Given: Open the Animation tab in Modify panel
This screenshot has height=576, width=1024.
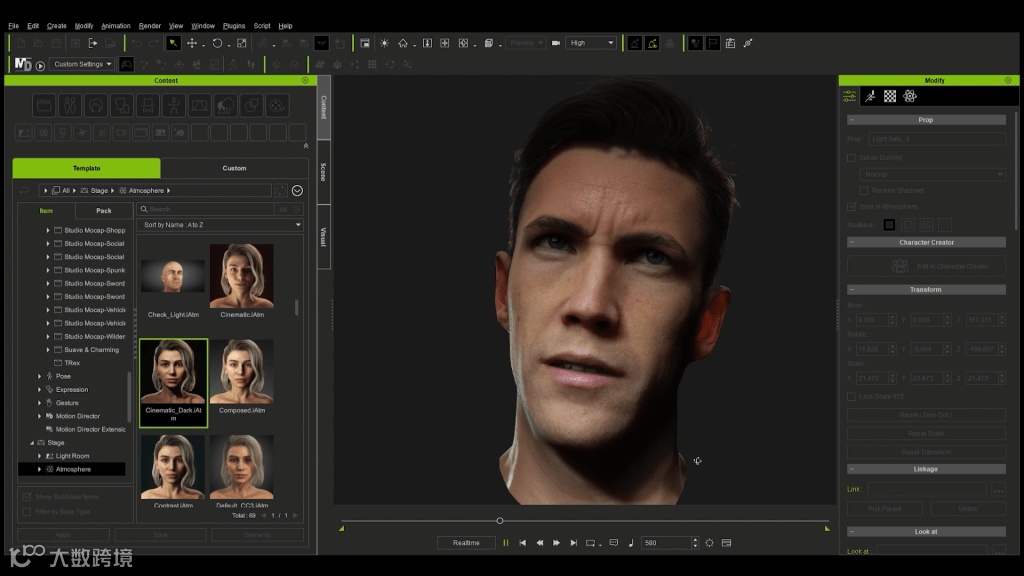Looking at the screenshot, I should click(869, 96).
